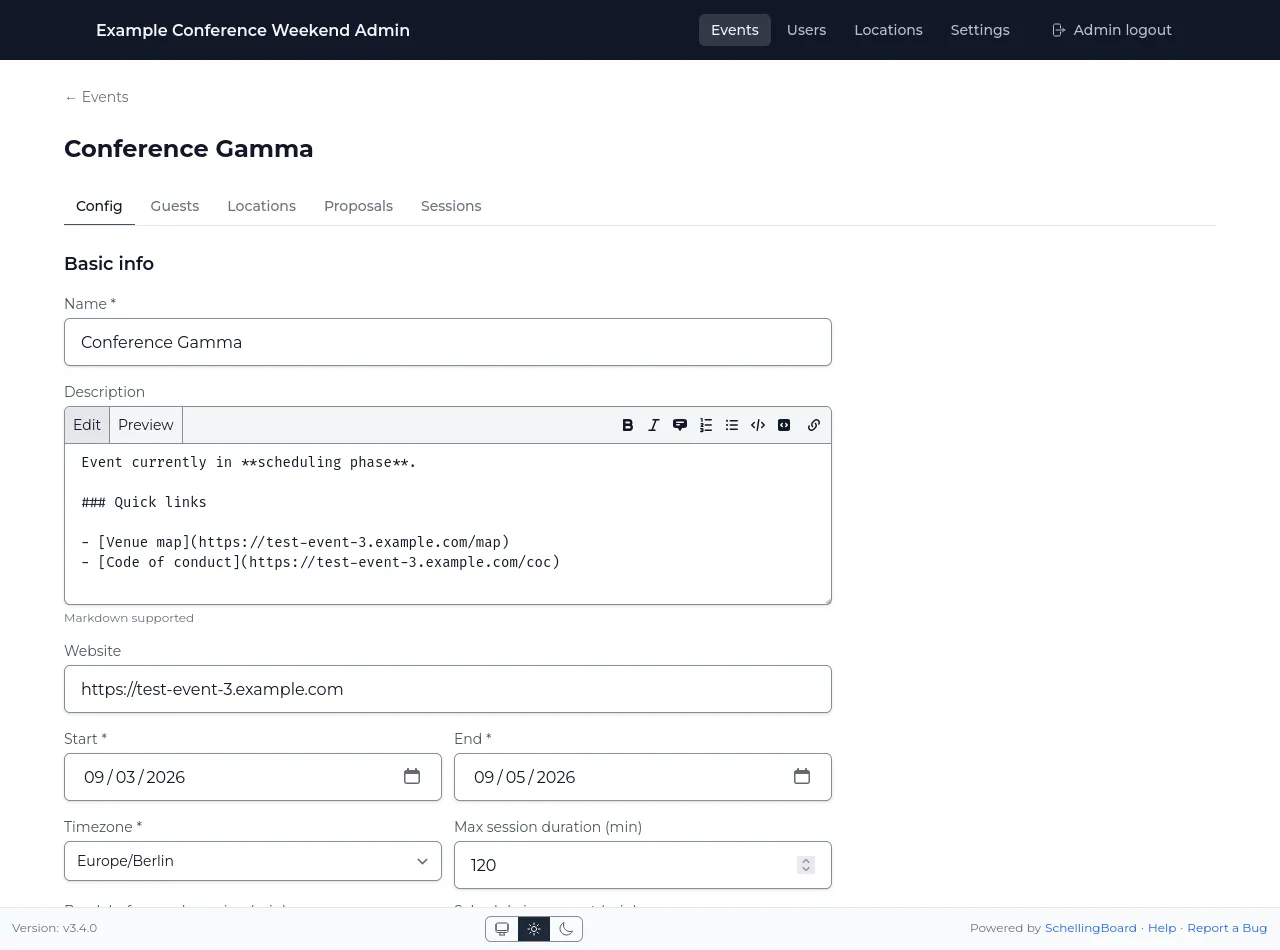Click the 'Version: v3.4.0' footer text
The height and width of the screenshot is (950, 1280).
(55, 928)
